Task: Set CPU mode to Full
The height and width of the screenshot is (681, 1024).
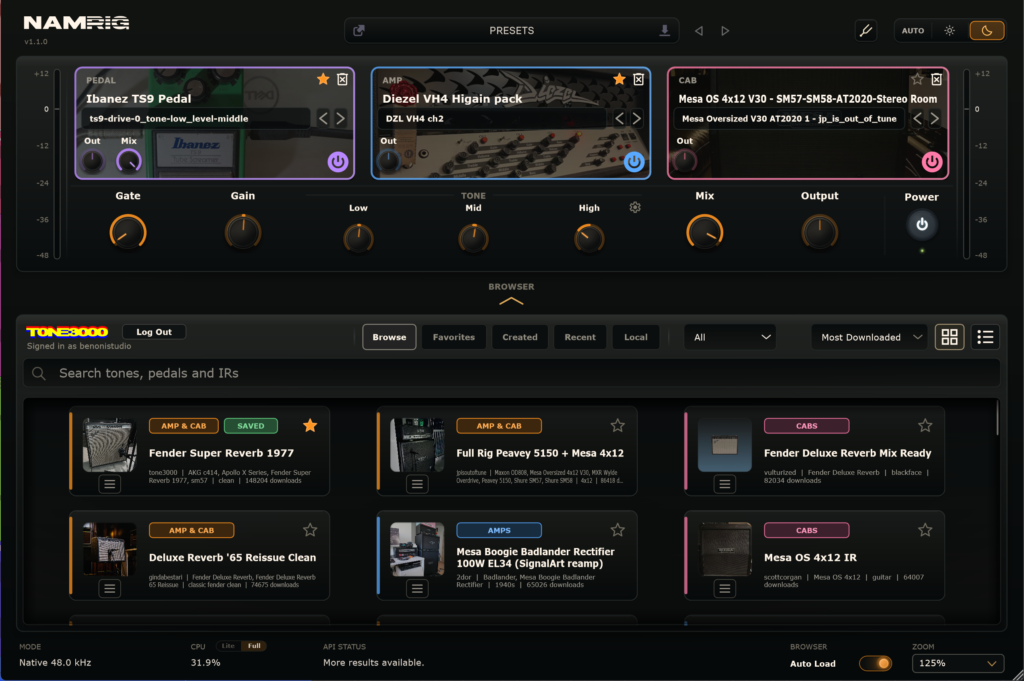Action: pyautogui.click(x=254, y=646)
